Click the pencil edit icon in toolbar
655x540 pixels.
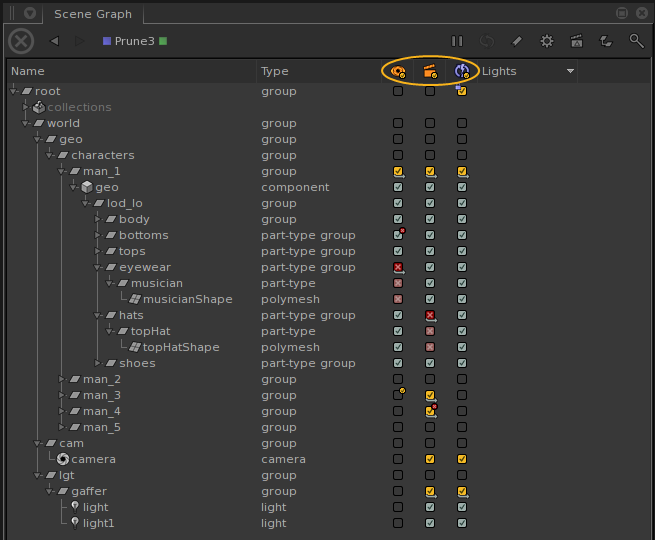pos(517,41)
